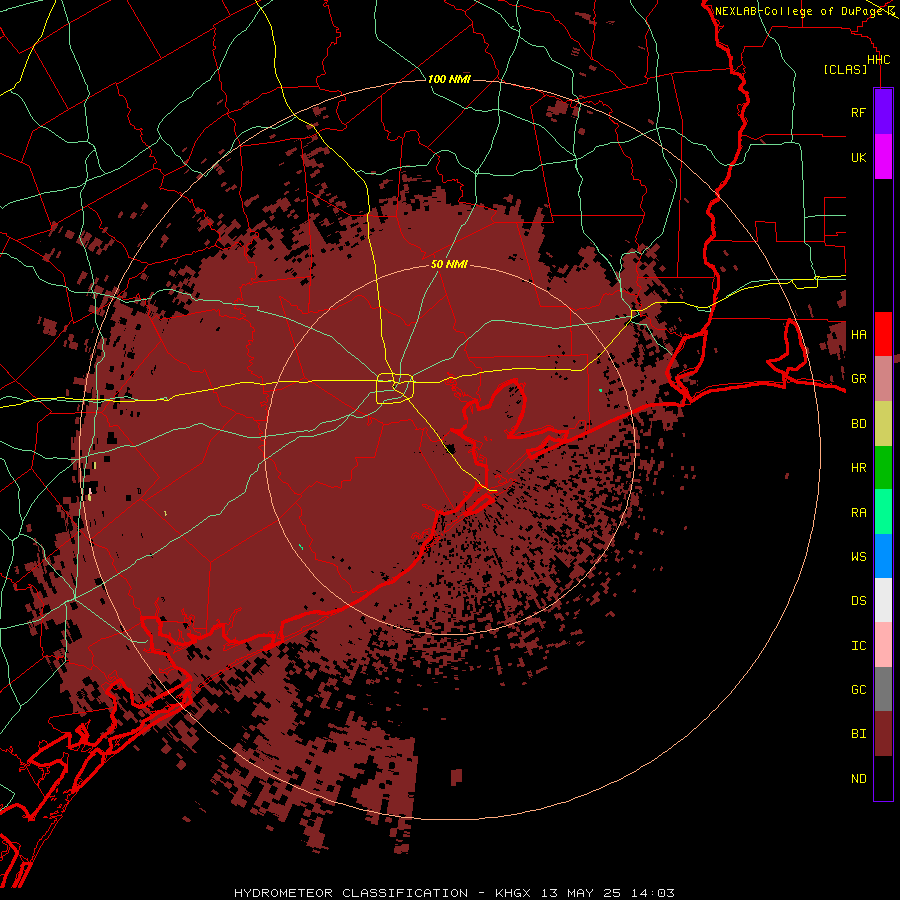Click the WS blue legend swatch
The height and width of the screenshot is (900, 900).
(883, 556)
